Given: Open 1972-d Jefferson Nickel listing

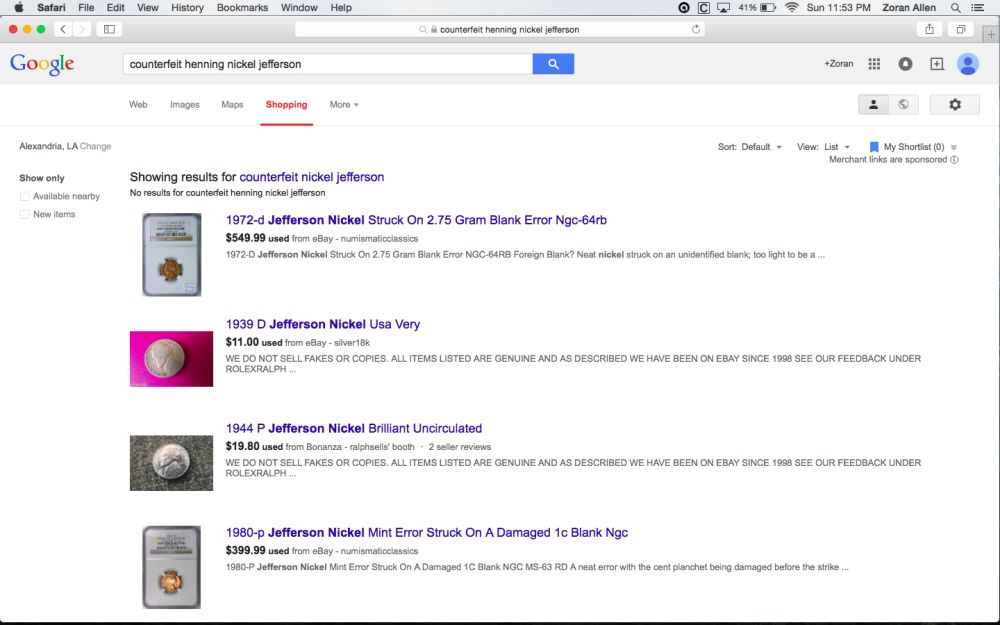Looking at the screenshot, I should (x=416, y=220).
